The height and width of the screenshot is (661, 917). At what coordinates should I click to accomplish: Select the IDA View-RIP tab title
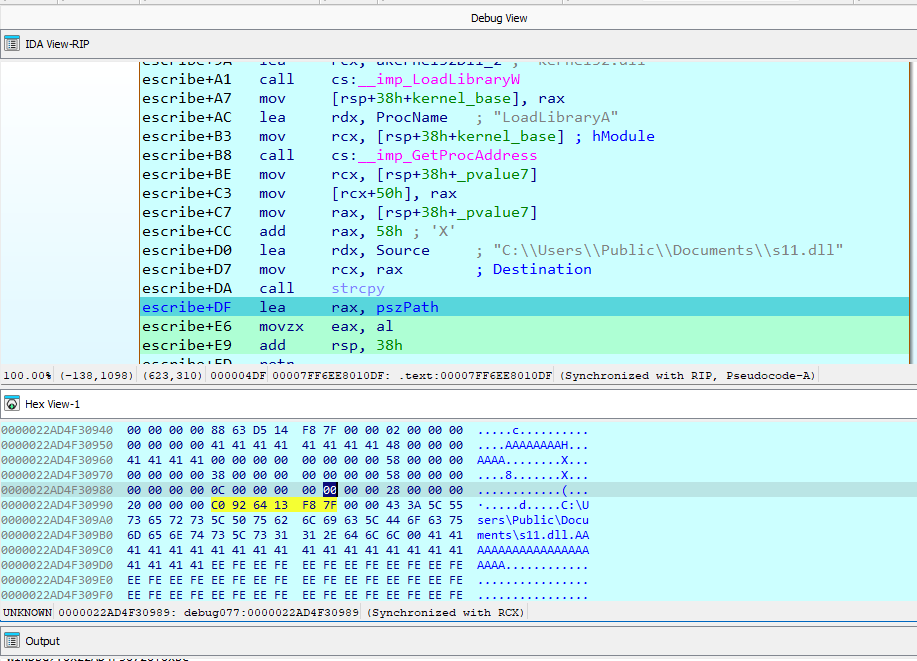click(57, 44)
